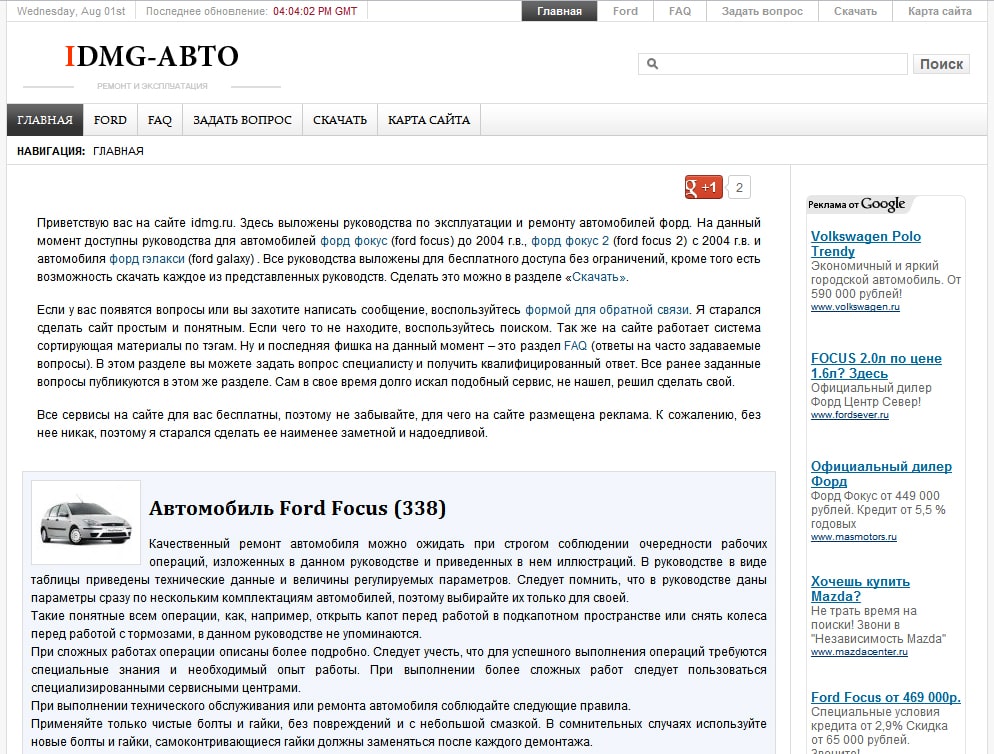The height and width of the screenshot is (754, 994).
Task: Select СКАЧАТЬ tab in main navigation
Action: point(340,120)
